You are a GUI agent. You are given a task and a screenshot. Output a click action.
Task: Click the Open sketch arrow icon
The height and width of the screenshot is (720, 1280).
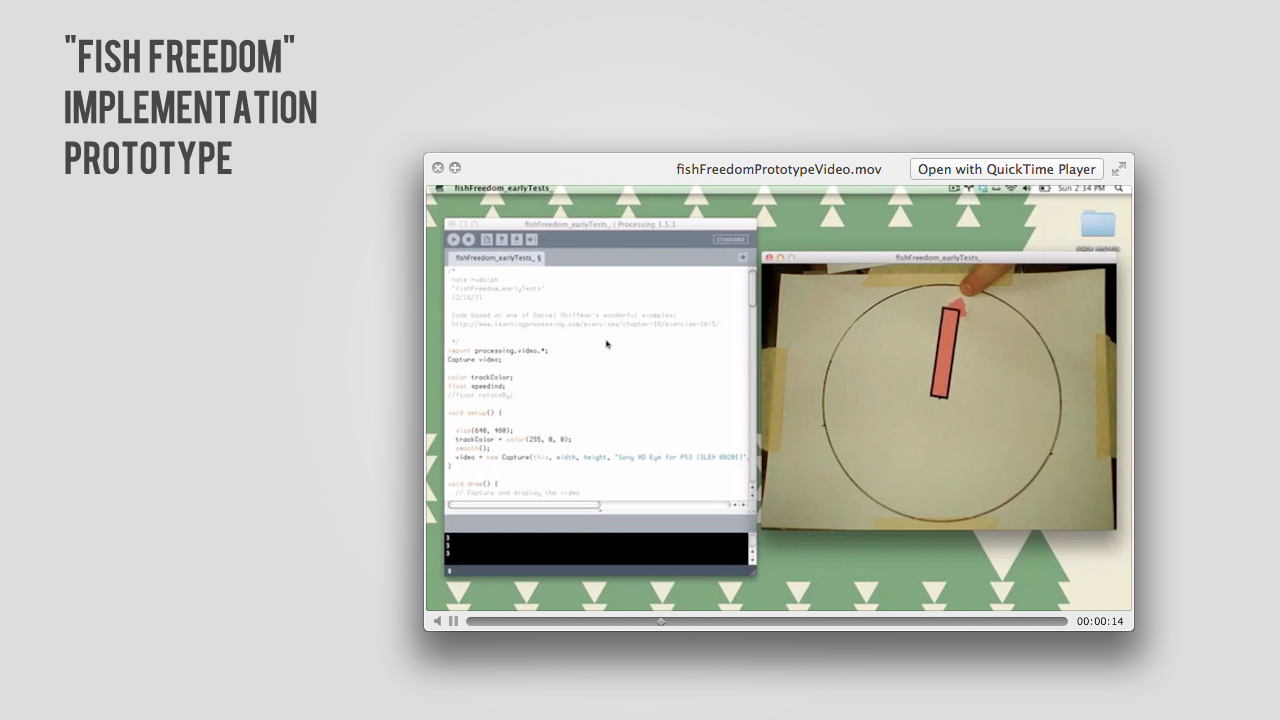pyautogui.click(x=502, y=240)
